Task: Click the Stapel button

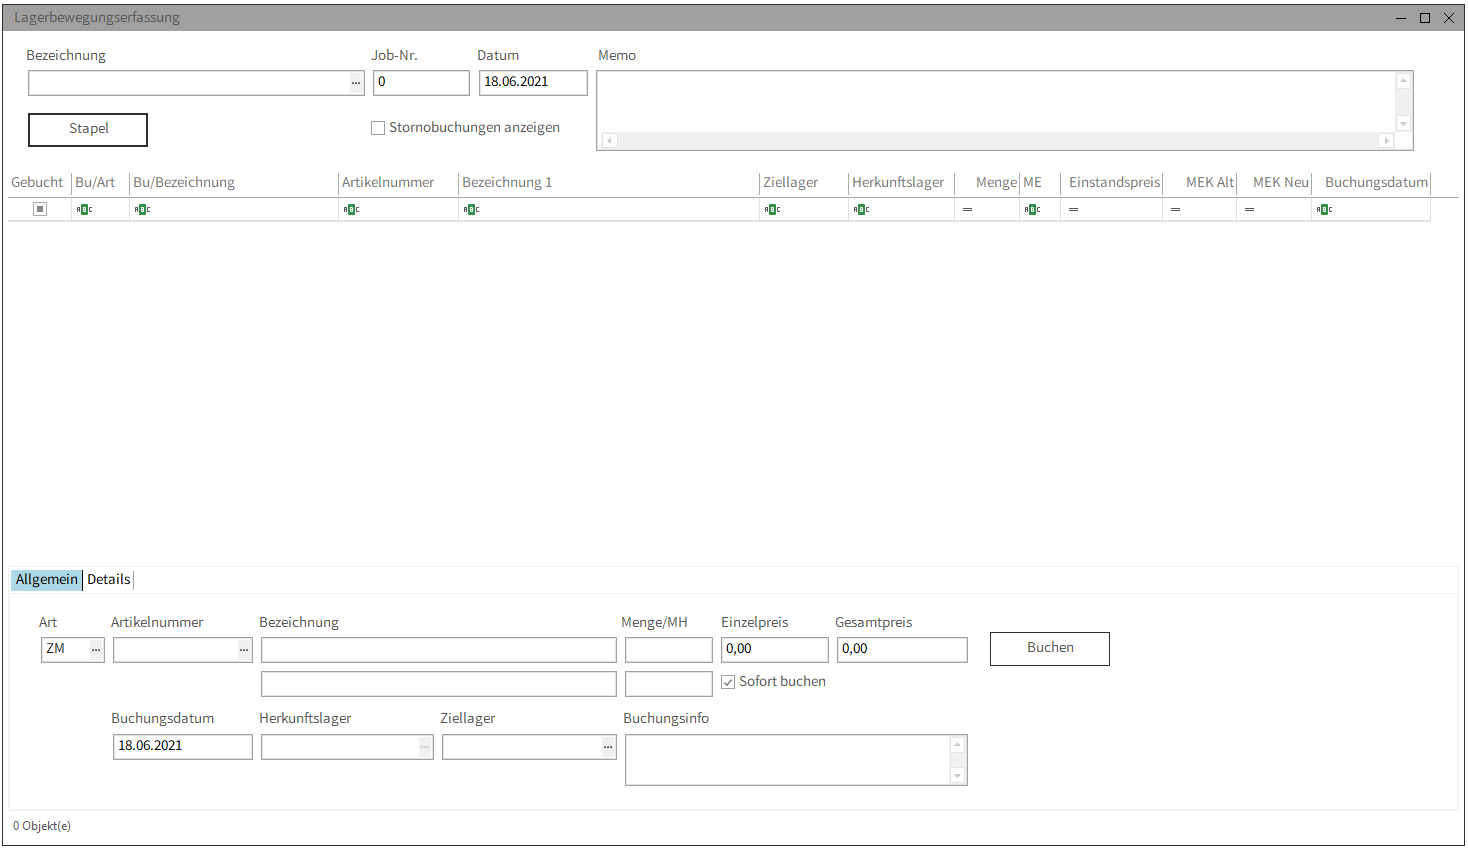Action: 88,130
